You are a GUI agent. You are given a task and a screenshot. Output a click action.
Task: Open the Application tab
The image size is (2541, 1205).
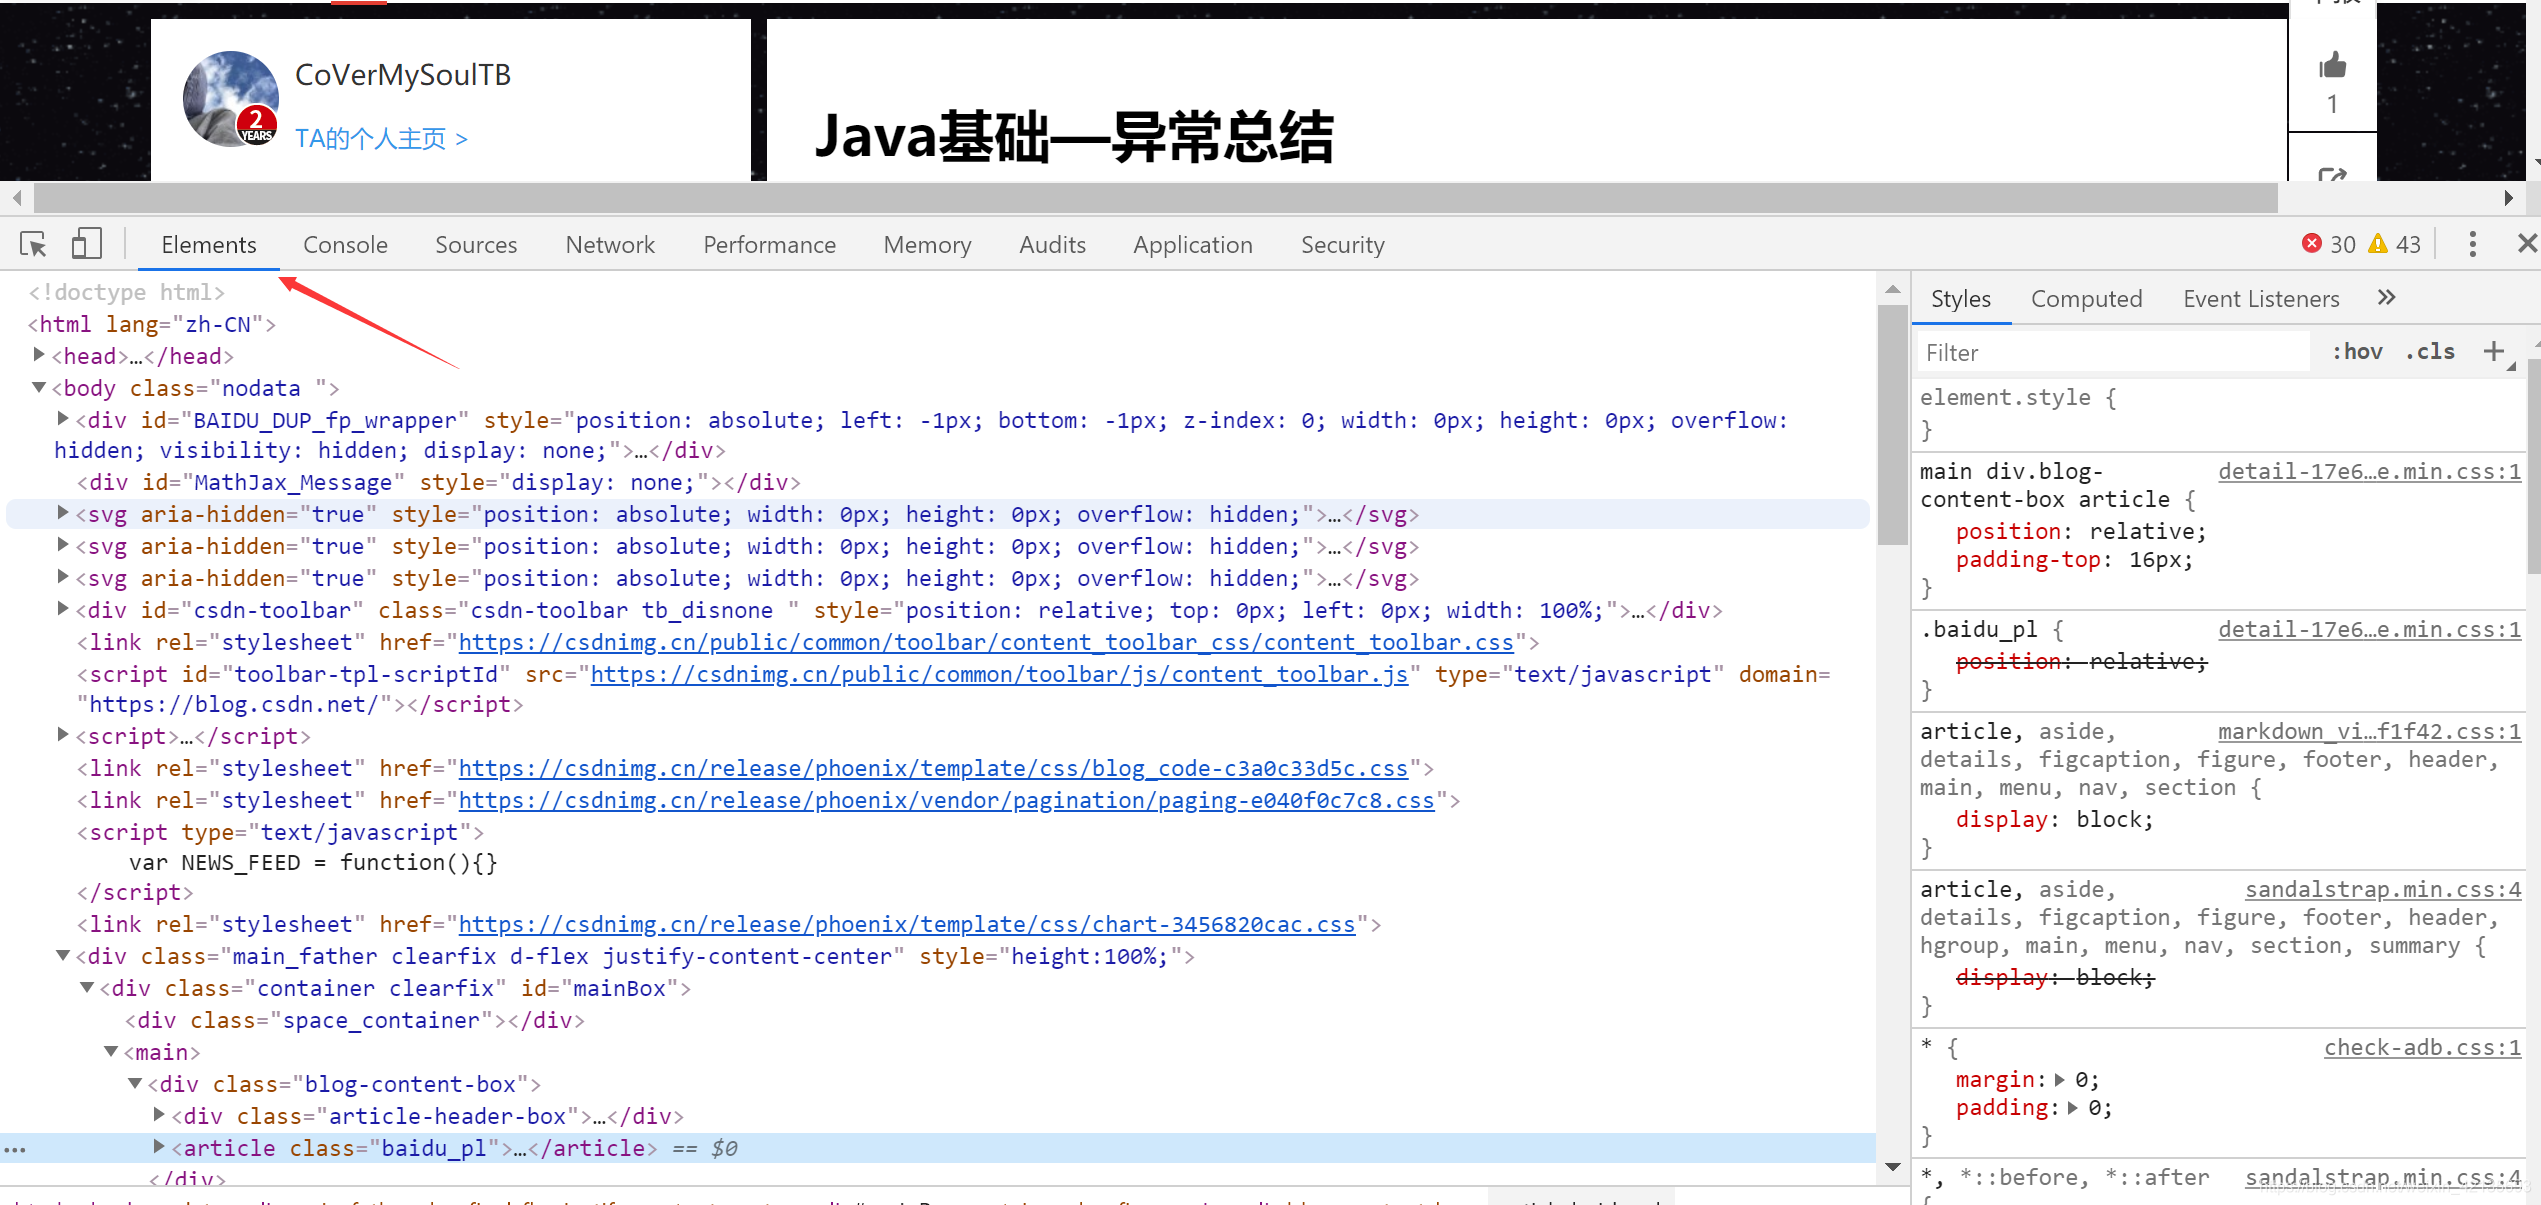point(1192,245)
